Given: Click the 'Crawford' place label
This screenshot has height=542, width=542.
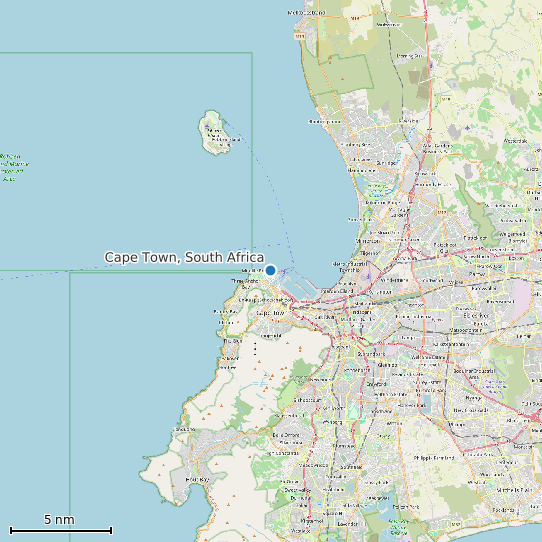Looking at the screenshot, I should [376, 384].
